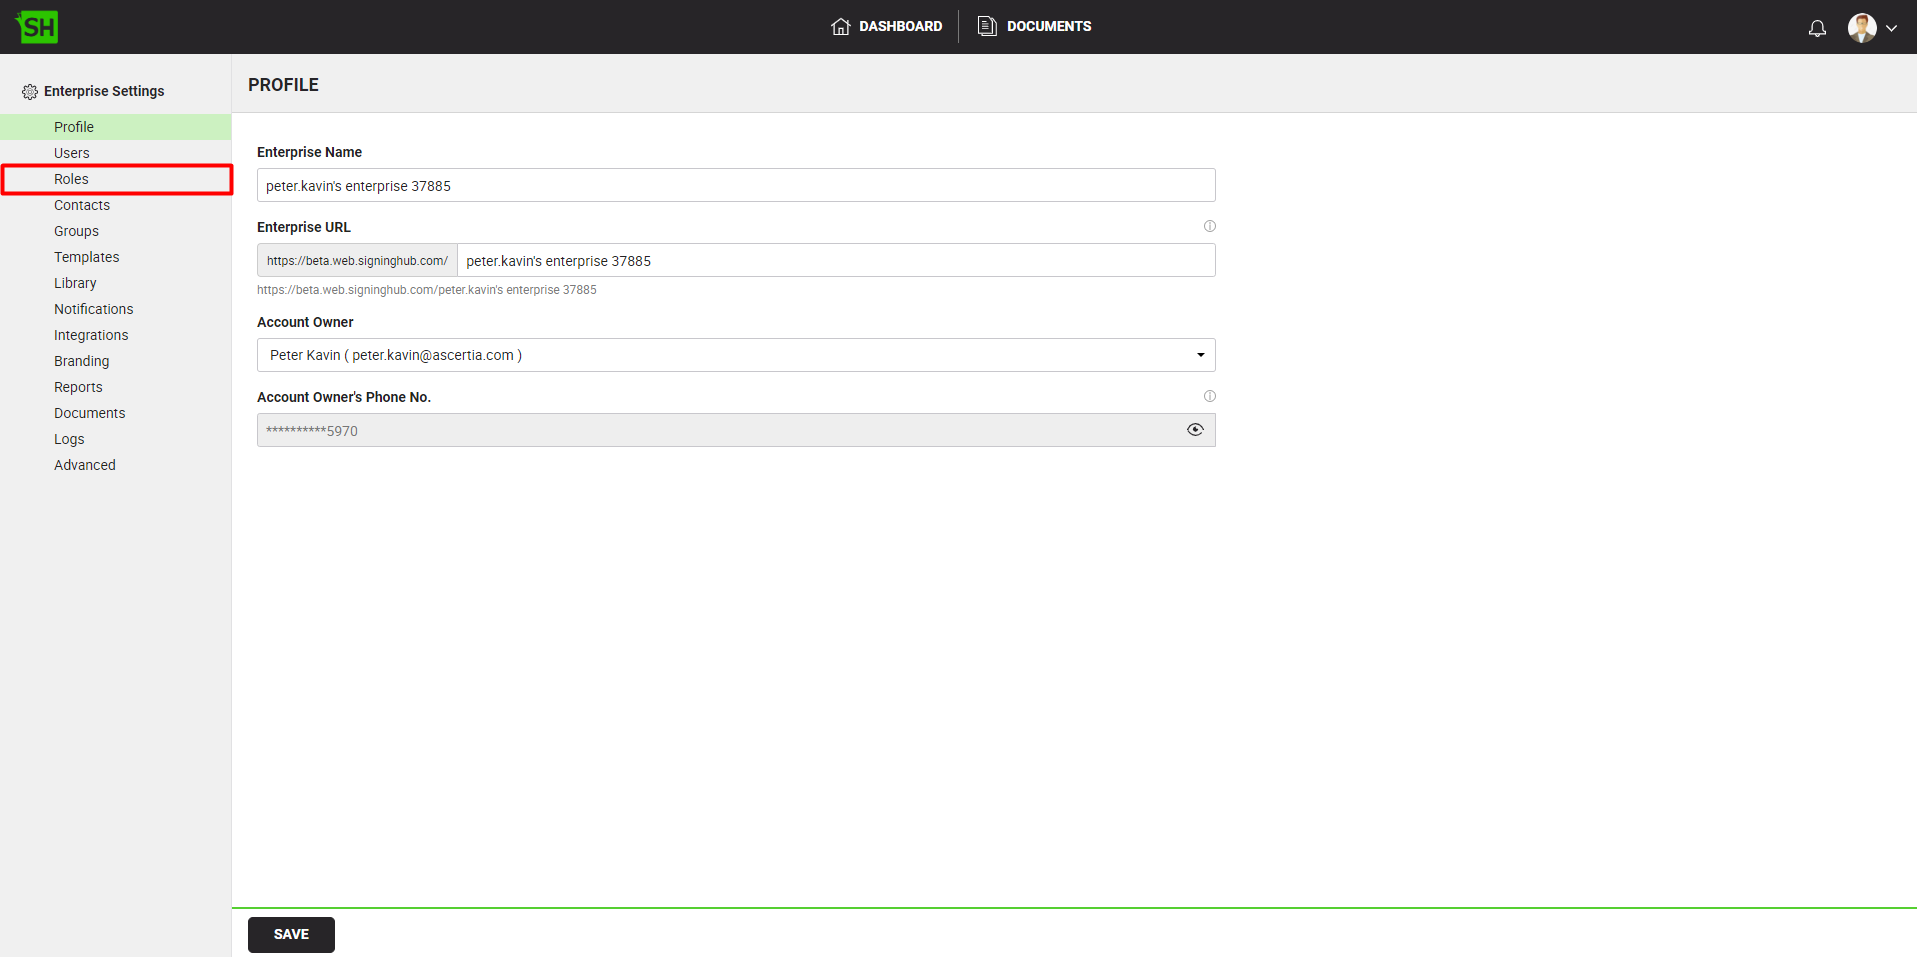The height and width of the screenshot is (957, 1917).
Task: Expand the user profile menu chevron
Action: click(x=1891, y=28)
